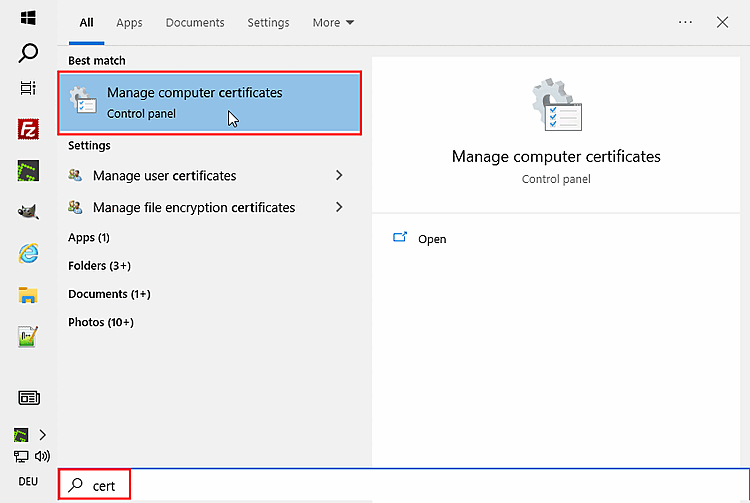Screen dimensions: 750x503
Task: Launch FileZilla from the taskbar
Action: [28, 128]
